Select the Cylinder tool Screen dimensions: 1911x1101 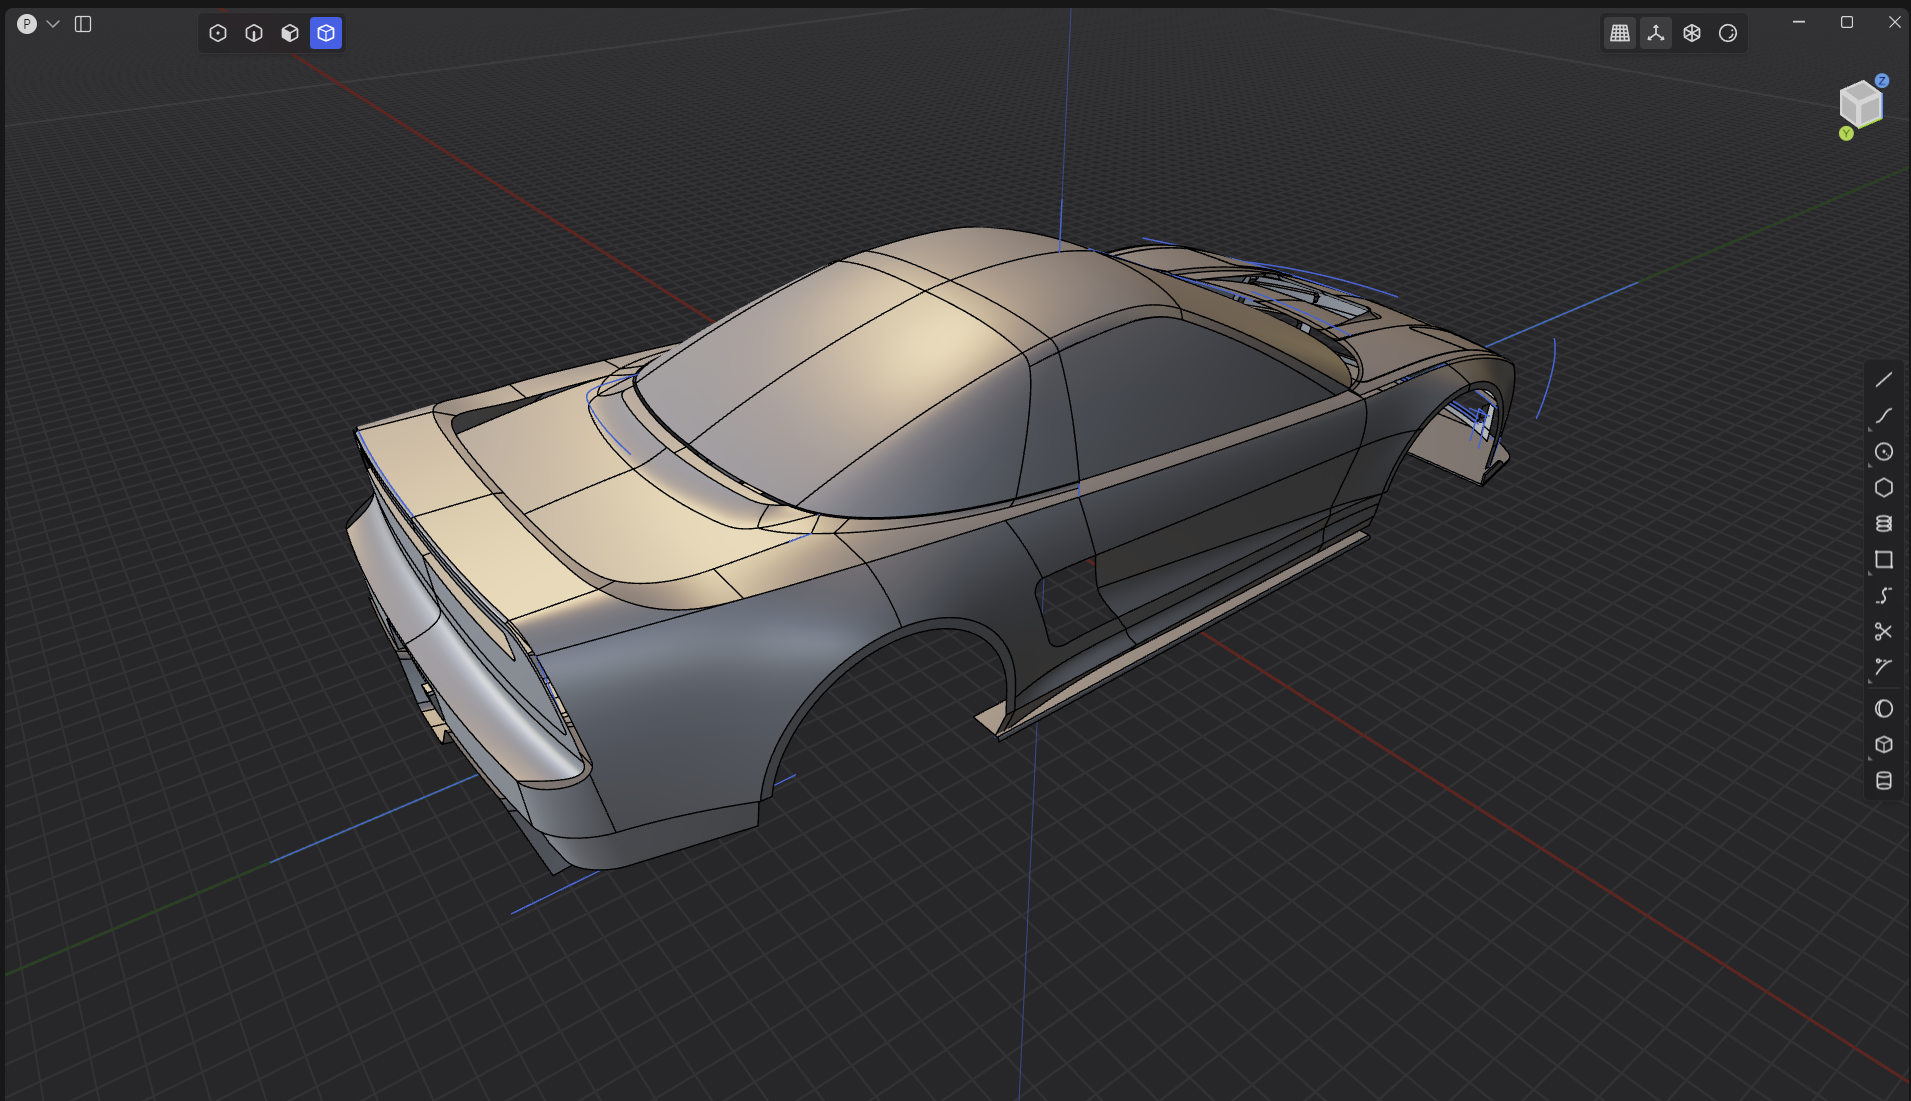[x=1884, y=781]
